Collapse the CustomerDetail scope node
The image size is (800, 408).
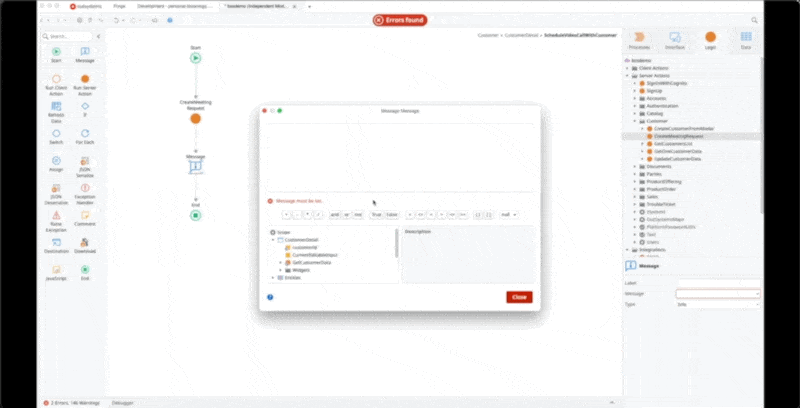[x=273, y=240]
